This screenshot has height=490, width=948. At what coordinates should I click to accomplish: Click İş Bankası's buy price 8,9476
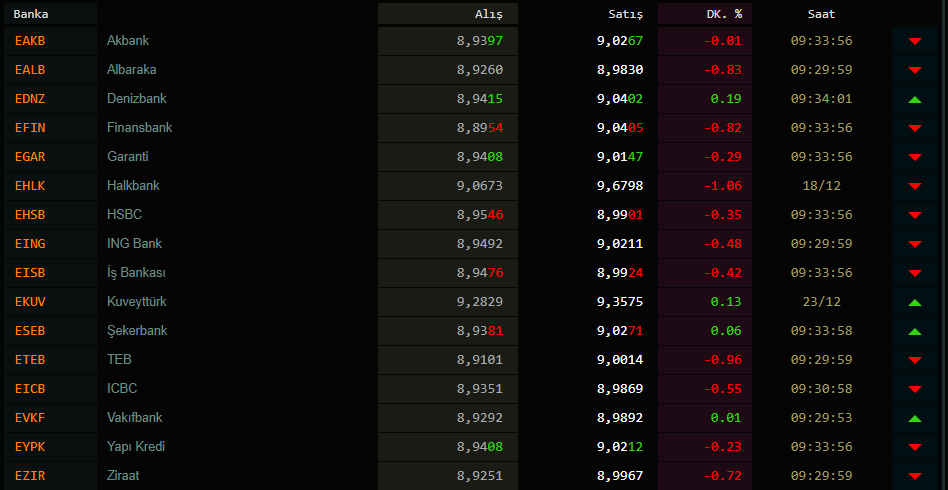point(480,273)
